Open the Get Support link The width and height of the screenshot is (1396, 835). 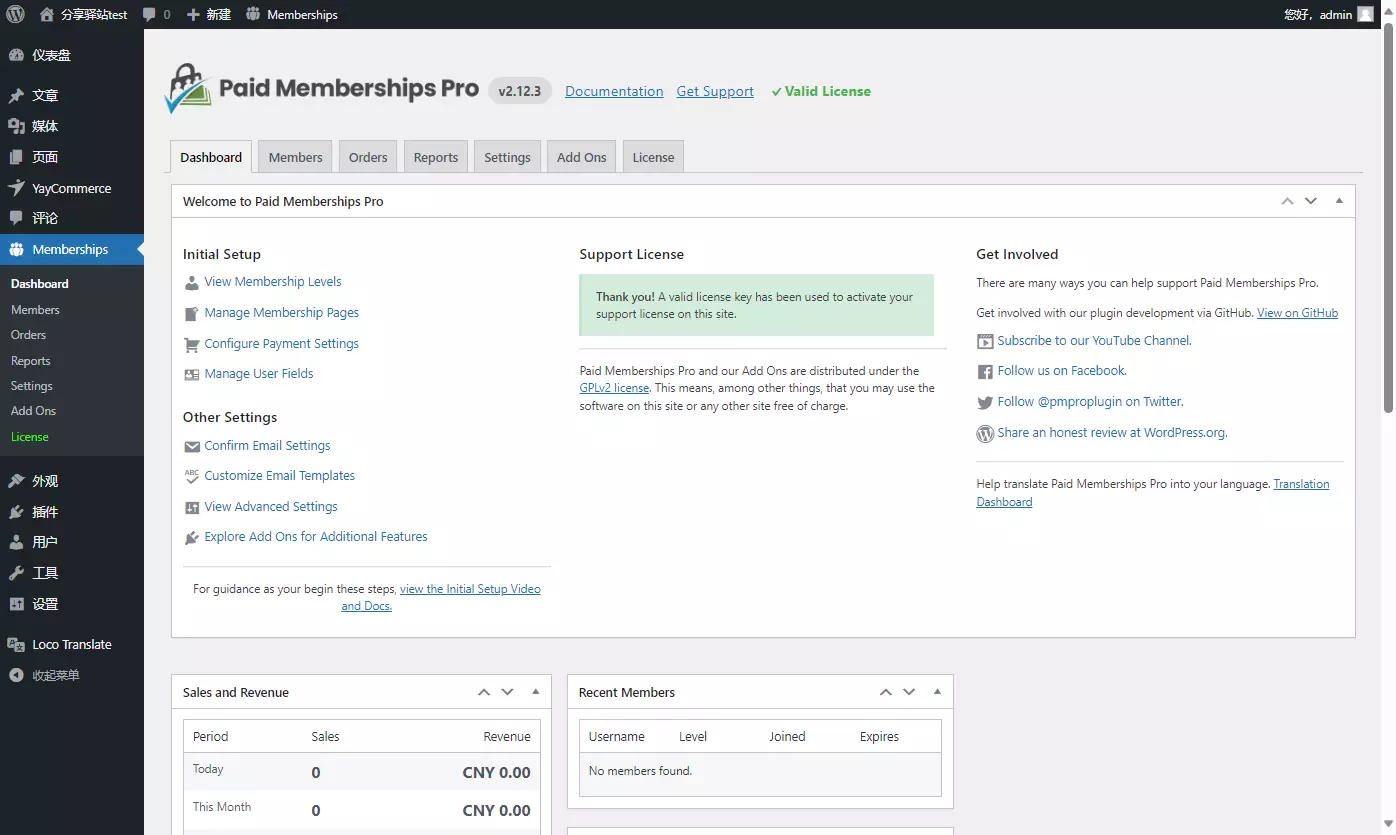(715, 91)
